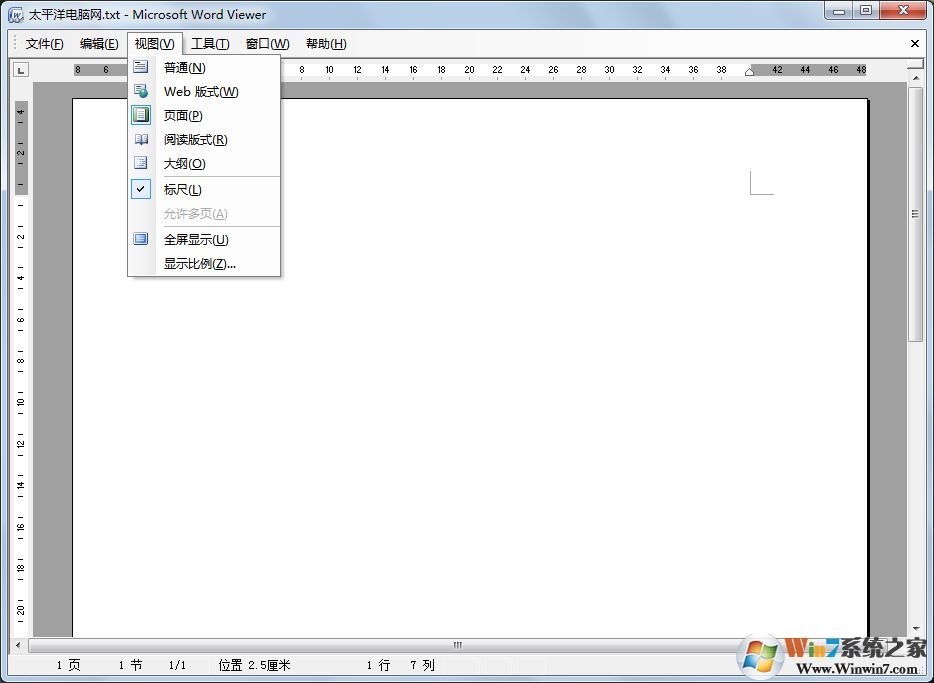This screenshot has width=934, height=683.
Task: Click the tab stop selector at ruler corner
Action: 20,70
